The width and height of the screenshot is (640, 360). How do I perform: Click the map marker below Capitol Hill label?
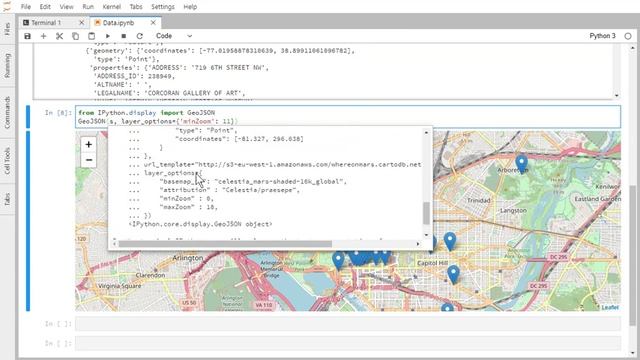[x=453, y=274]
